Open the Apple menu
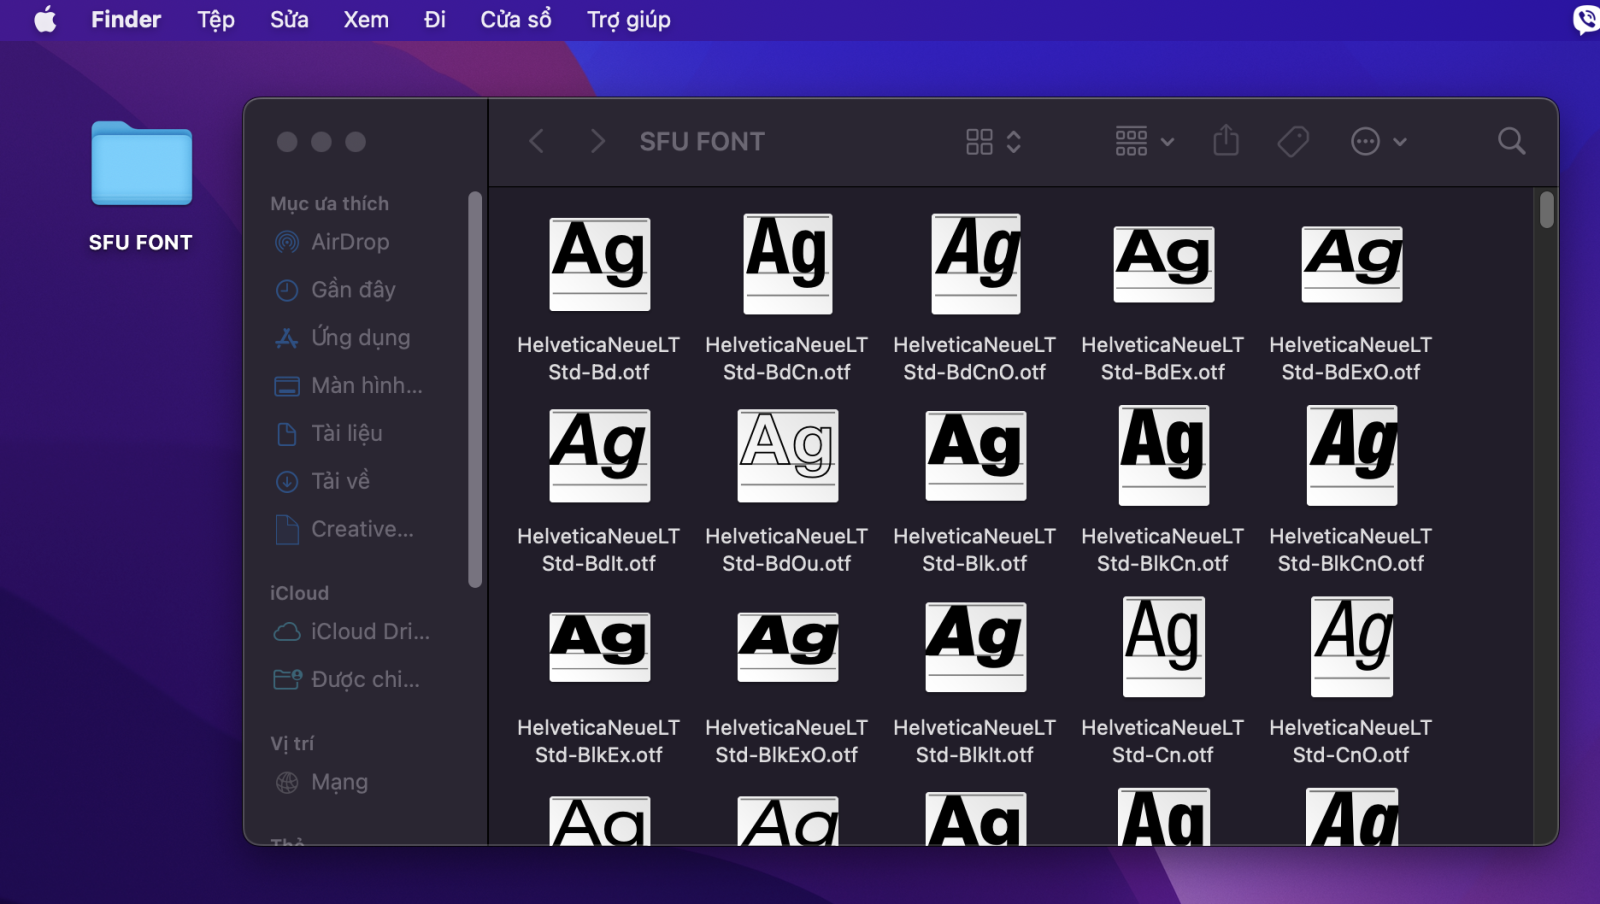The image size is (1600, 904). [x=45, y=20]
